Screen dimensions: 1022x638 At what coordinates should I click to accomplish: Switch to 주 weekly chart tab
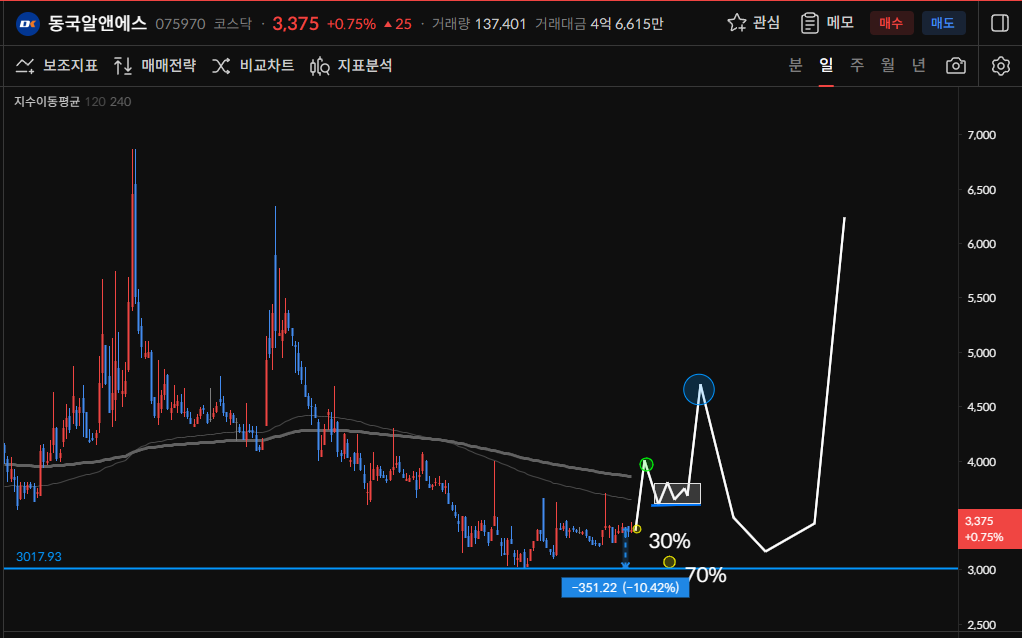point(857,65)
